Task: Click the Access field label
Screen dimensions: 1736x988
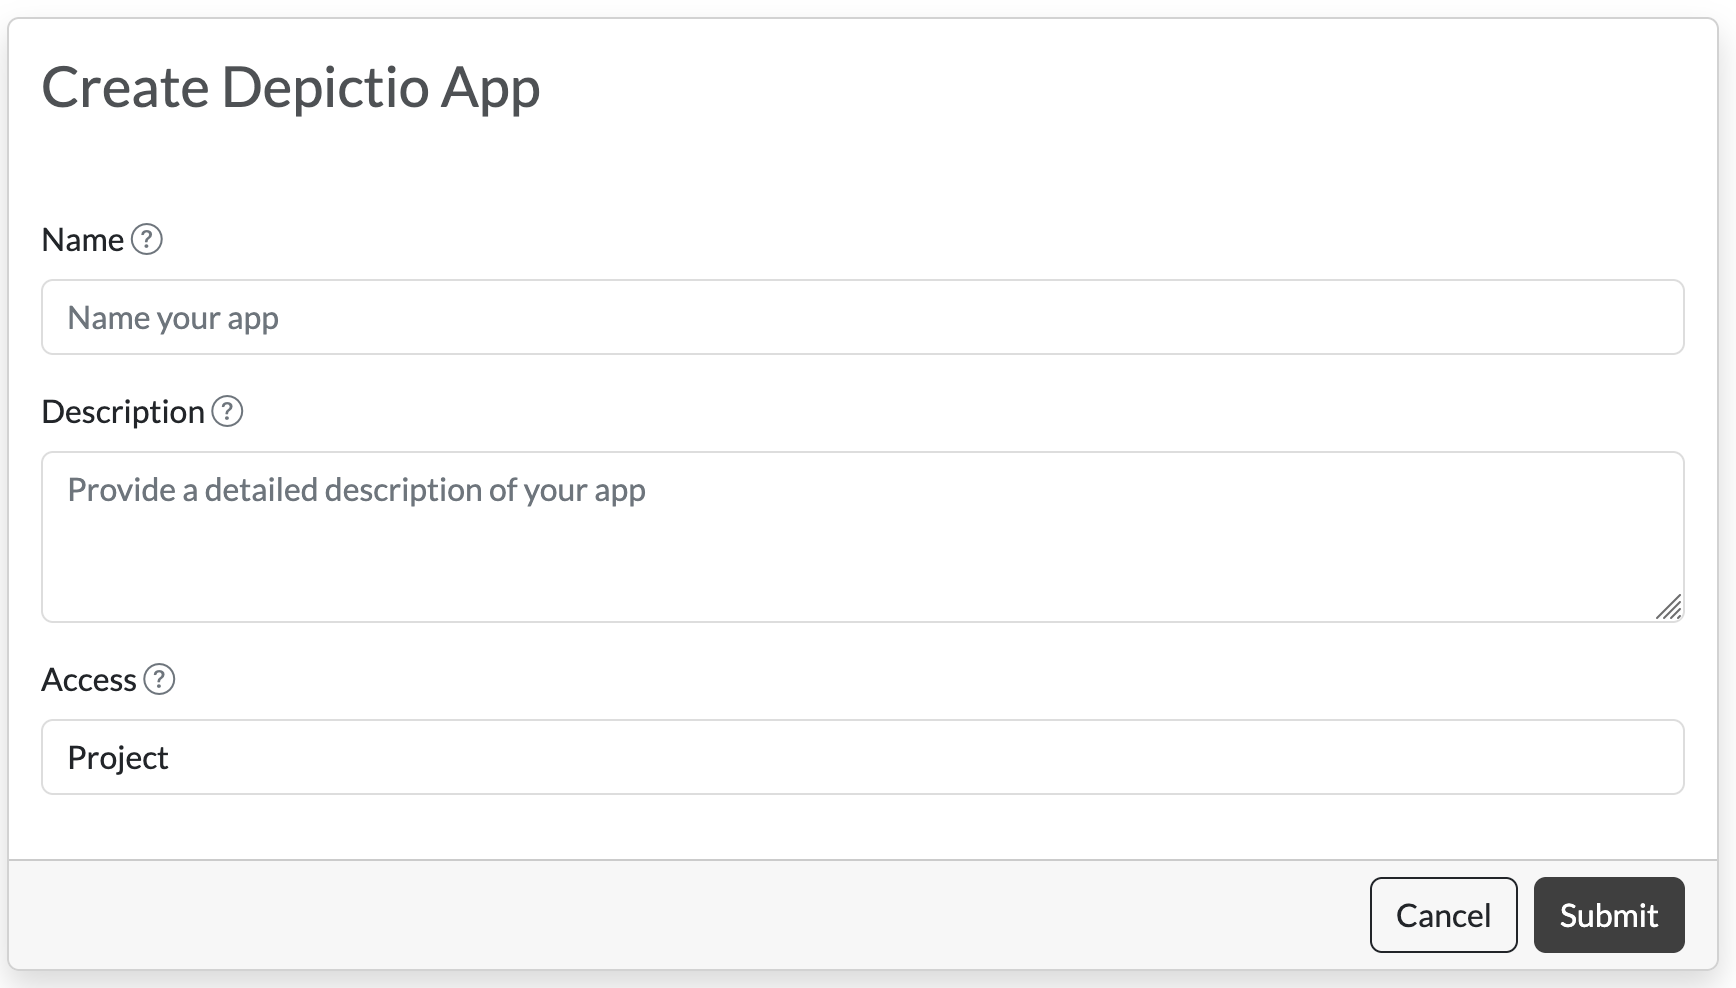Action: click(88, 680)
